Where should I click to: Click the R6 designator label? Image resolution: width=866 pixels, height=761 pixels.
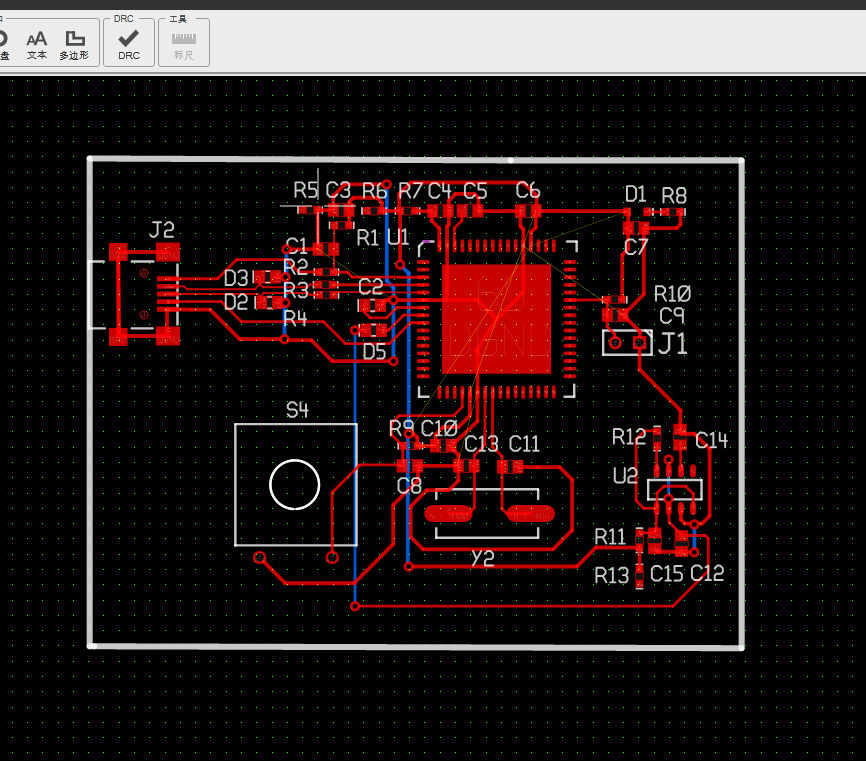pyautogui.click(x=374, y=191)
